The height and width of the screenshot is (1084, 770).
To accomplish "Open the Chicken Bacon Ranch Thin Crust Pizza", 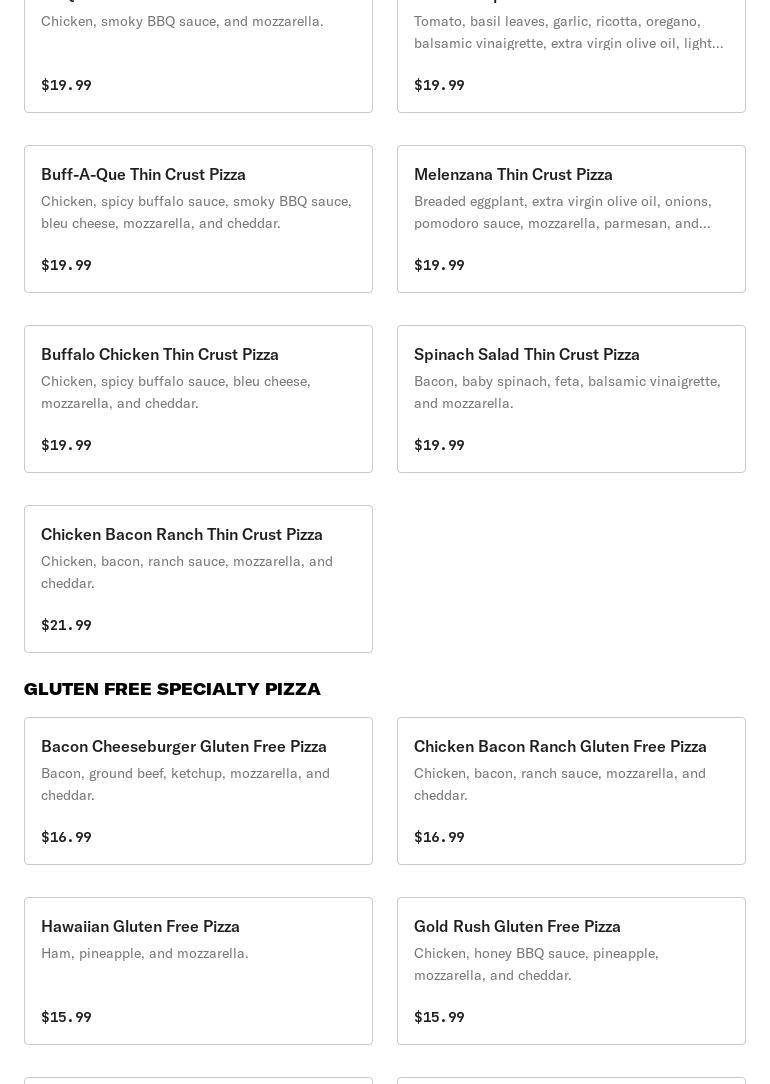I will [x=182, y=534].
